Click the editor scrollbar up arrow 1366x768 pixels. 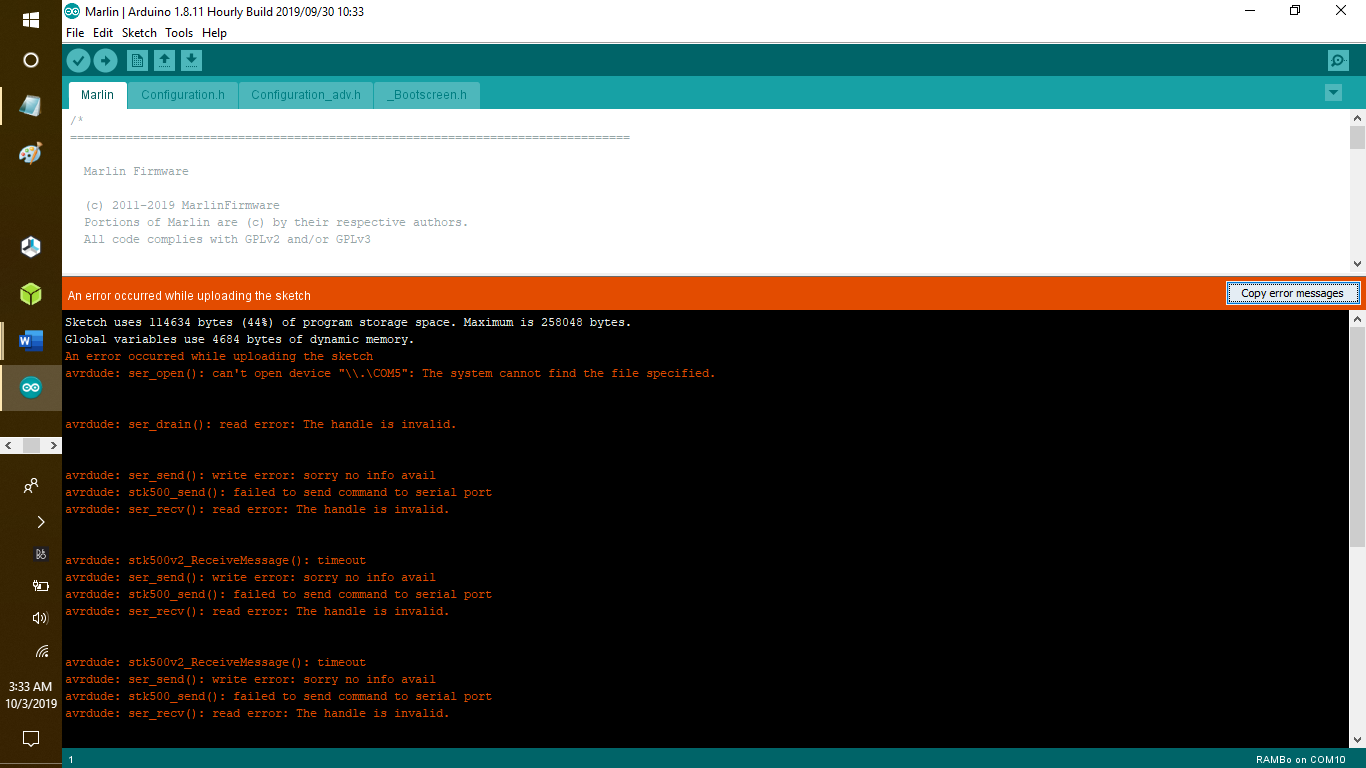pos(1357,118)
